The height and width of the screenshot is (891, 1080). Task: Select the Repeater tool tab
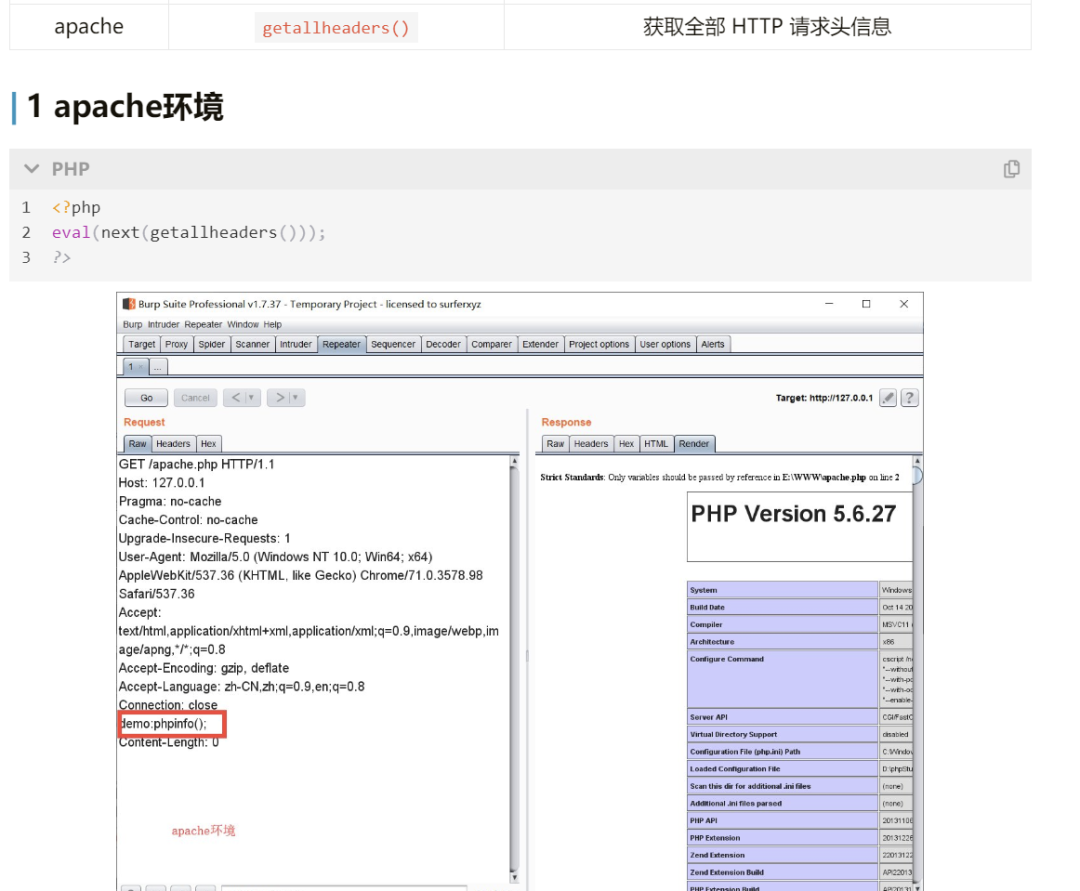point(341,344)
